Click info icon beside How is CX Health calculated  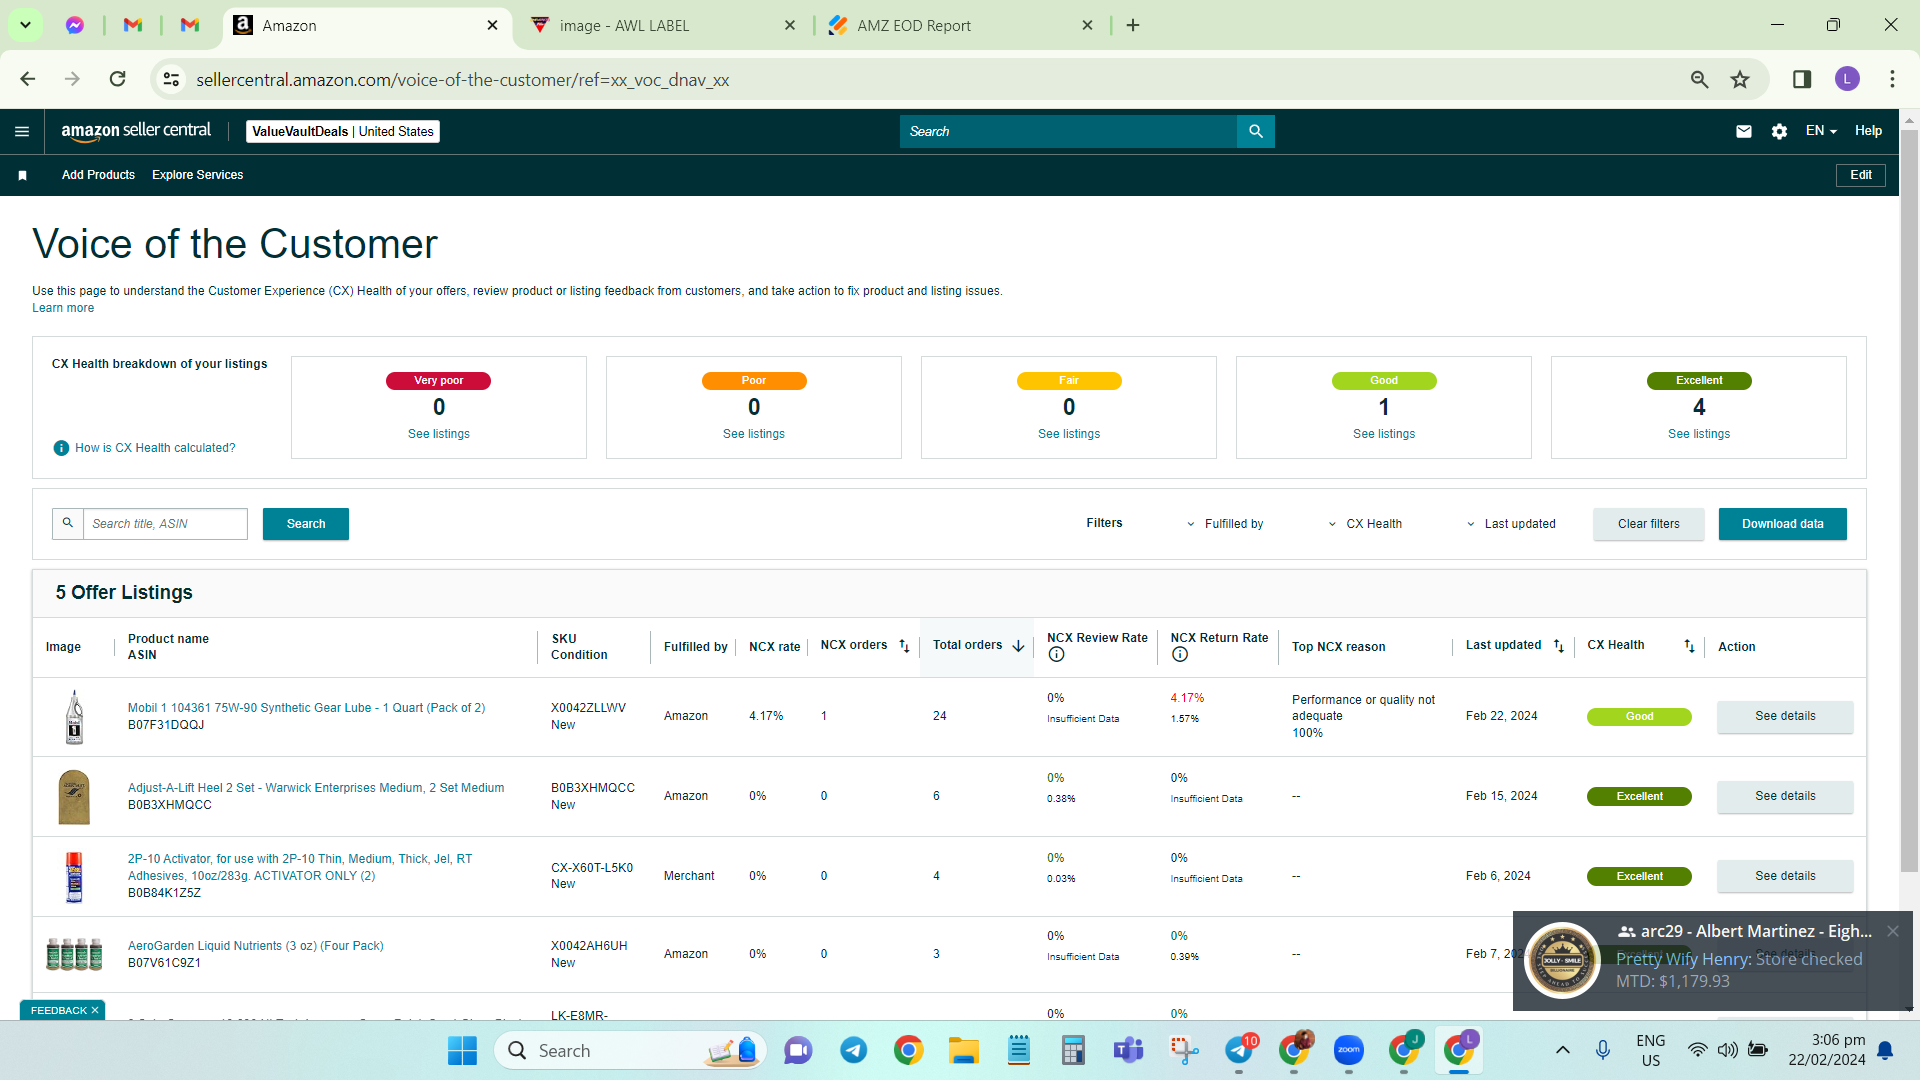[x=61, y=448]
